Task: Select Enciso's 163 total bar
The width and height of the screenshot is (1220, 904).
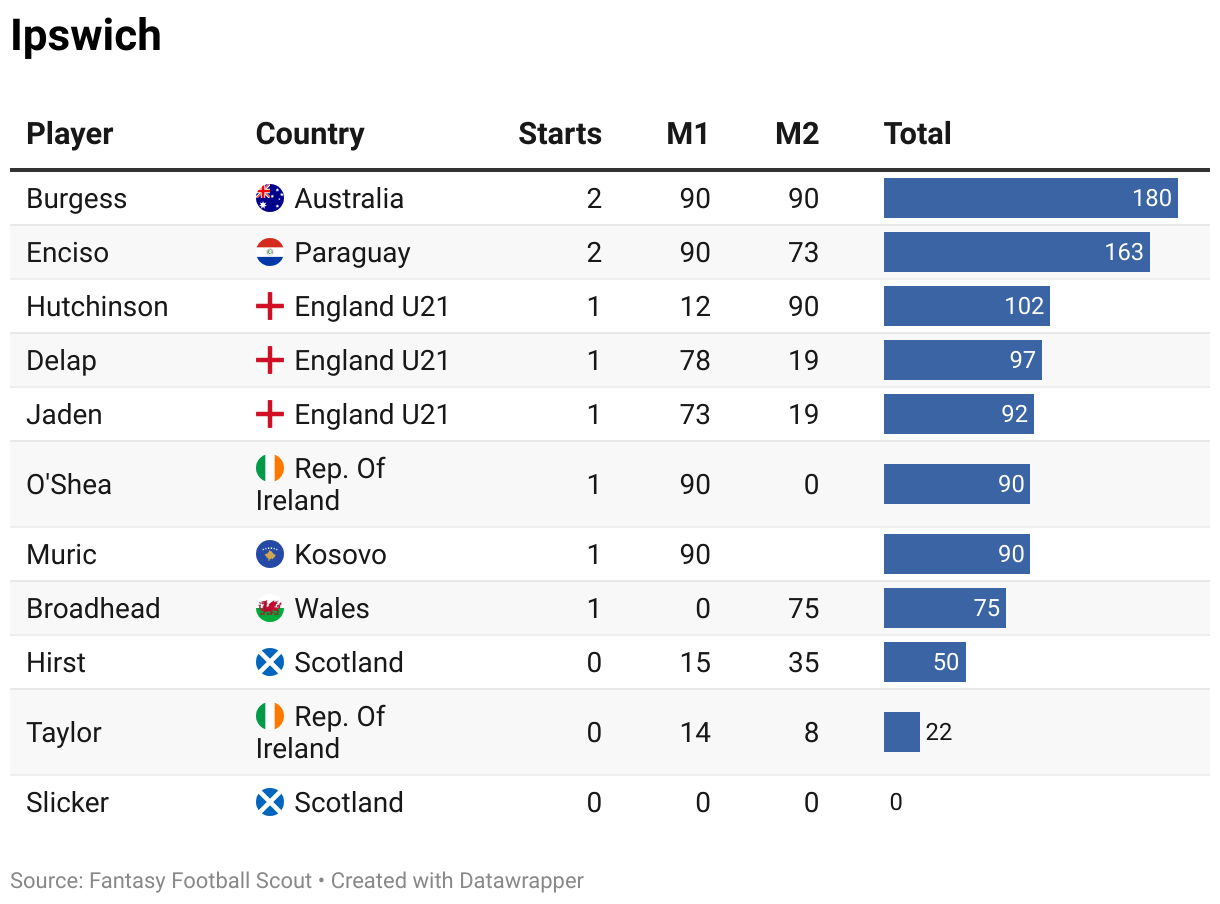Action: coord(1016,252)
